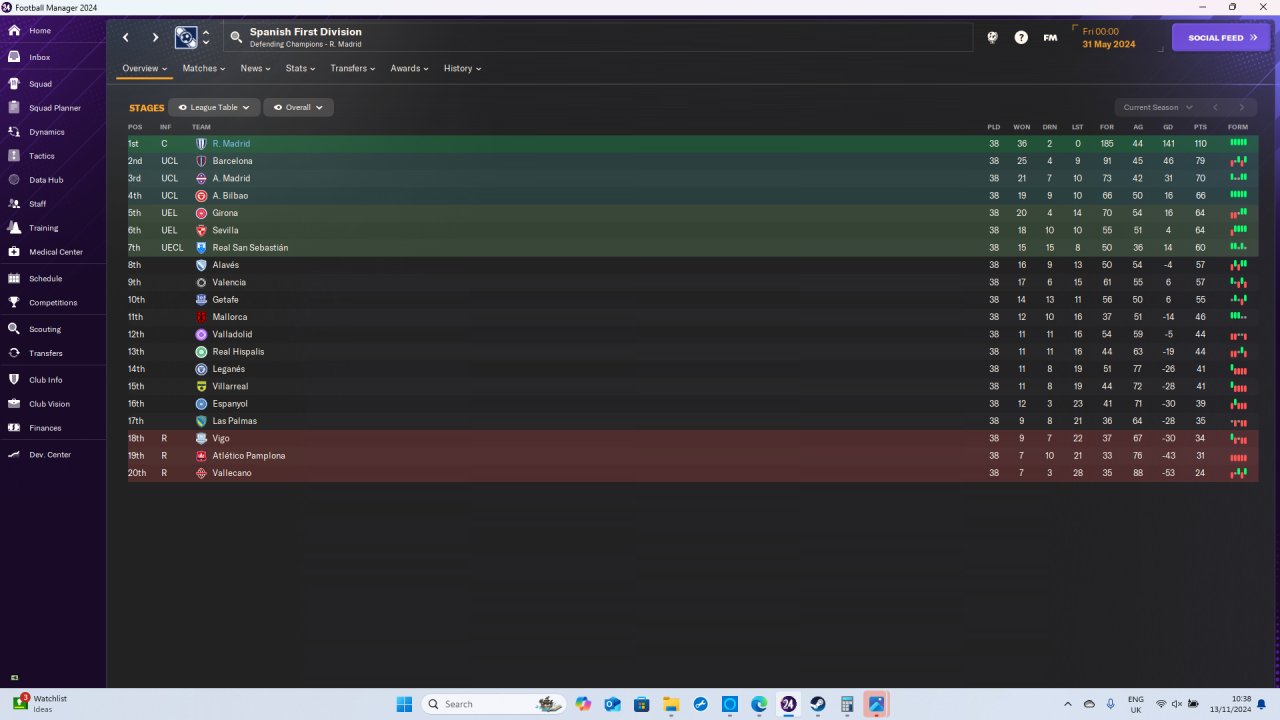Open the R. Madrid team link
Viewport: 1280px width, 720px height.
tap(231, 144)
